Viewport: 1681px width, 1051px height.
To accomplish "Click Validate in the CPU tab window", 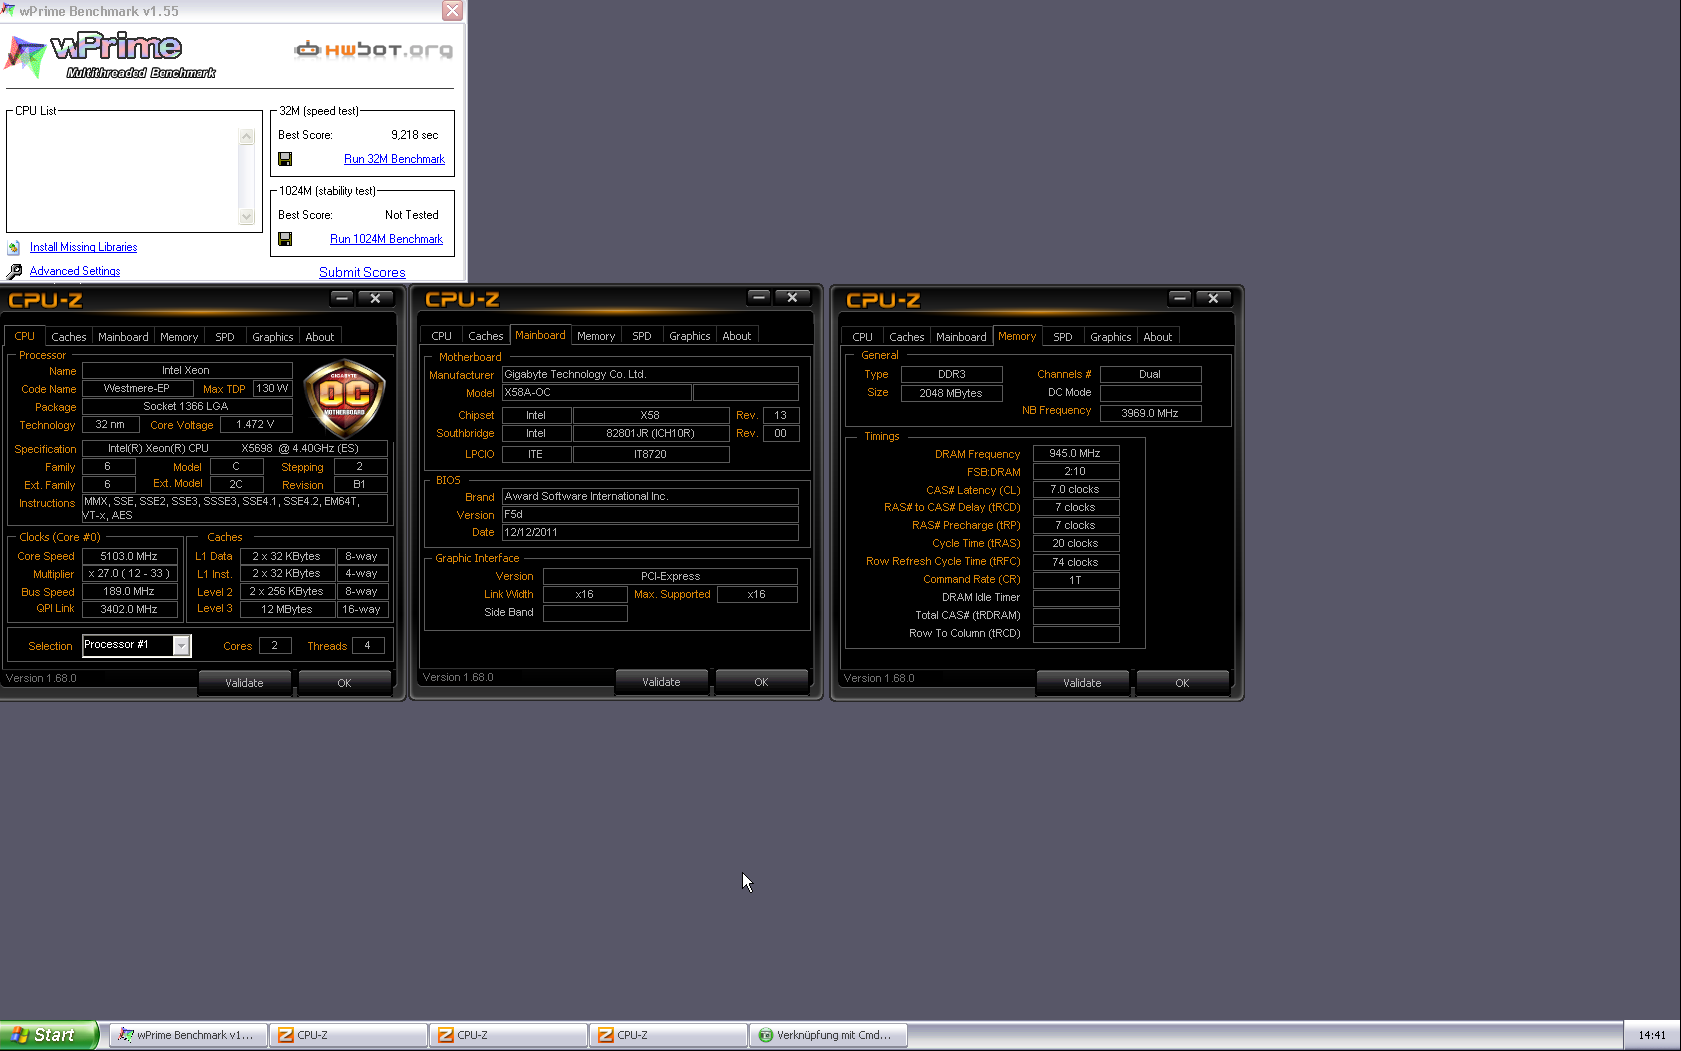I will pyautogui.click(x=244, y=683).
